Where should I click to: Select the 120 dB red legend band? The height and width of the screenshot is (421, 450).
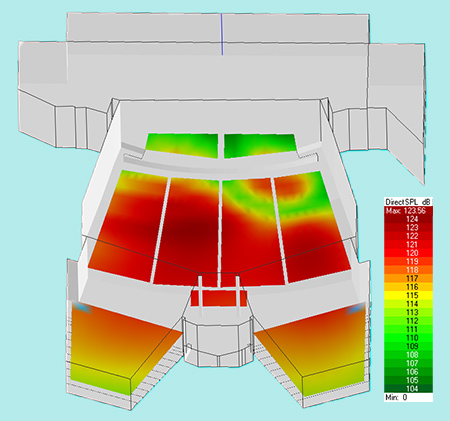408,253
